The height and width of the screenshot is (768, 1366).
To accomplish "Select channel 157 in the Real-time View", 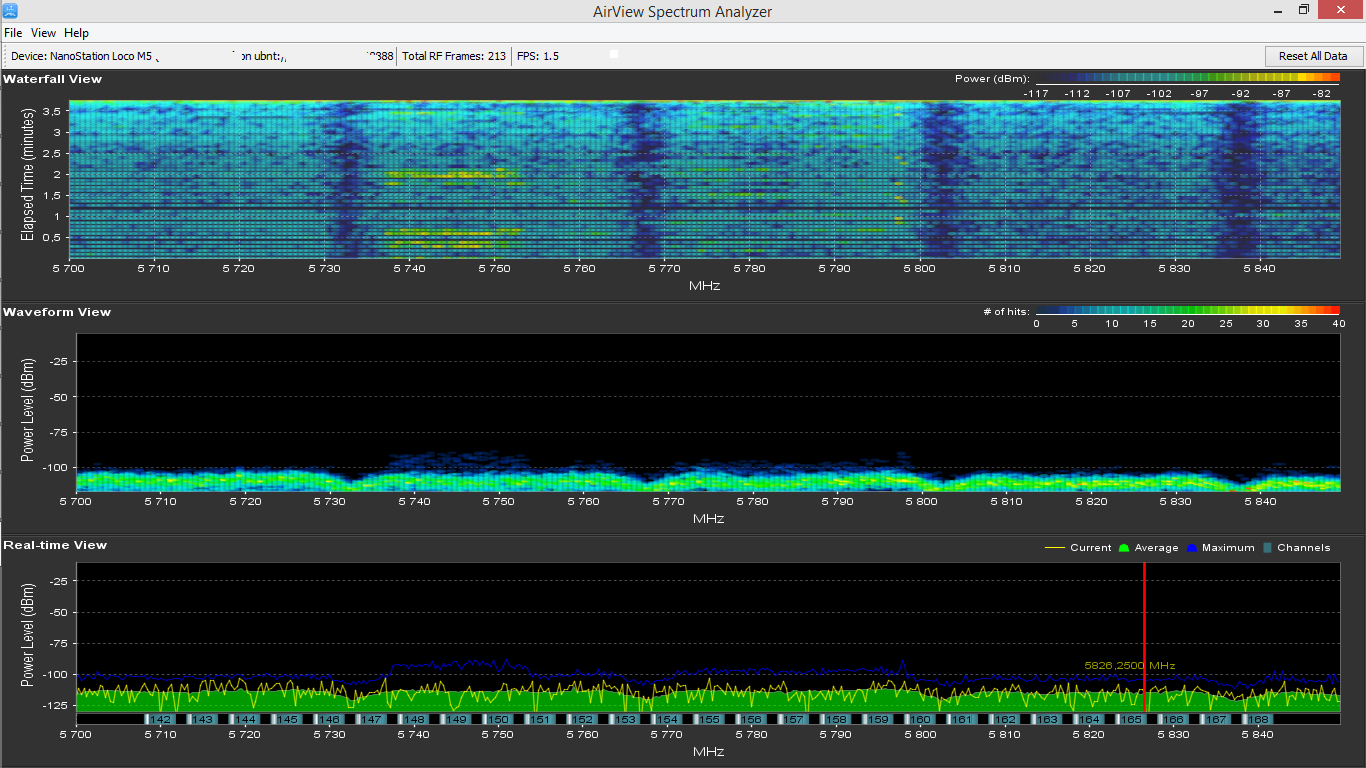I will pyautogui.click(x=794, y=719).
